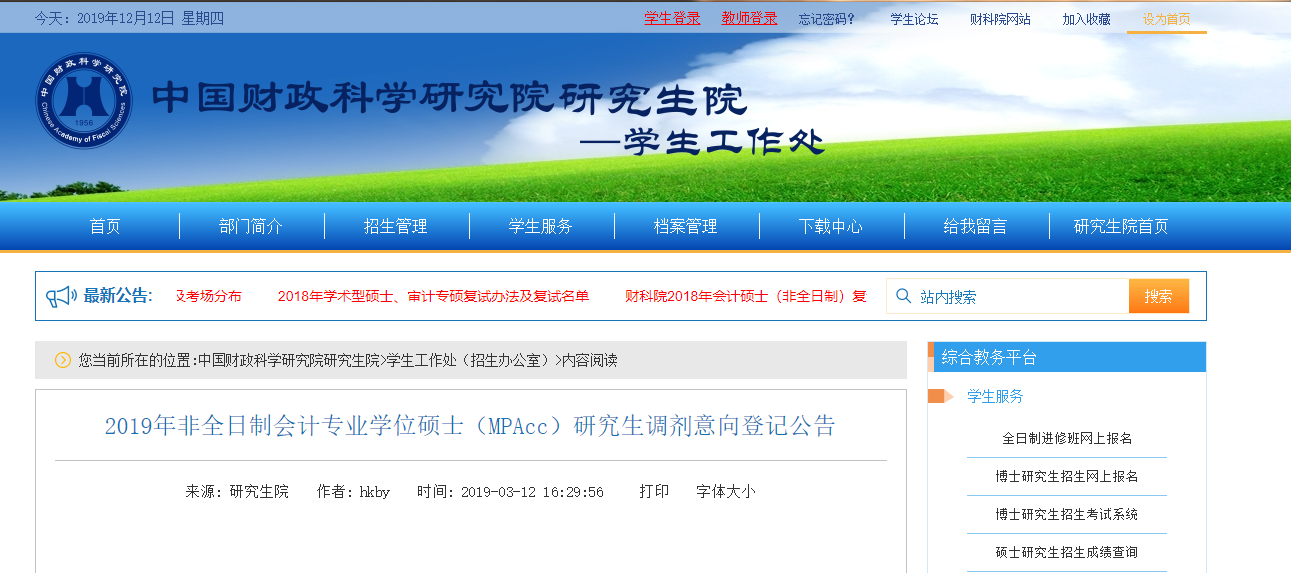Click breadcrumb 学生工作处(招生办公室)

coord(469,360)
